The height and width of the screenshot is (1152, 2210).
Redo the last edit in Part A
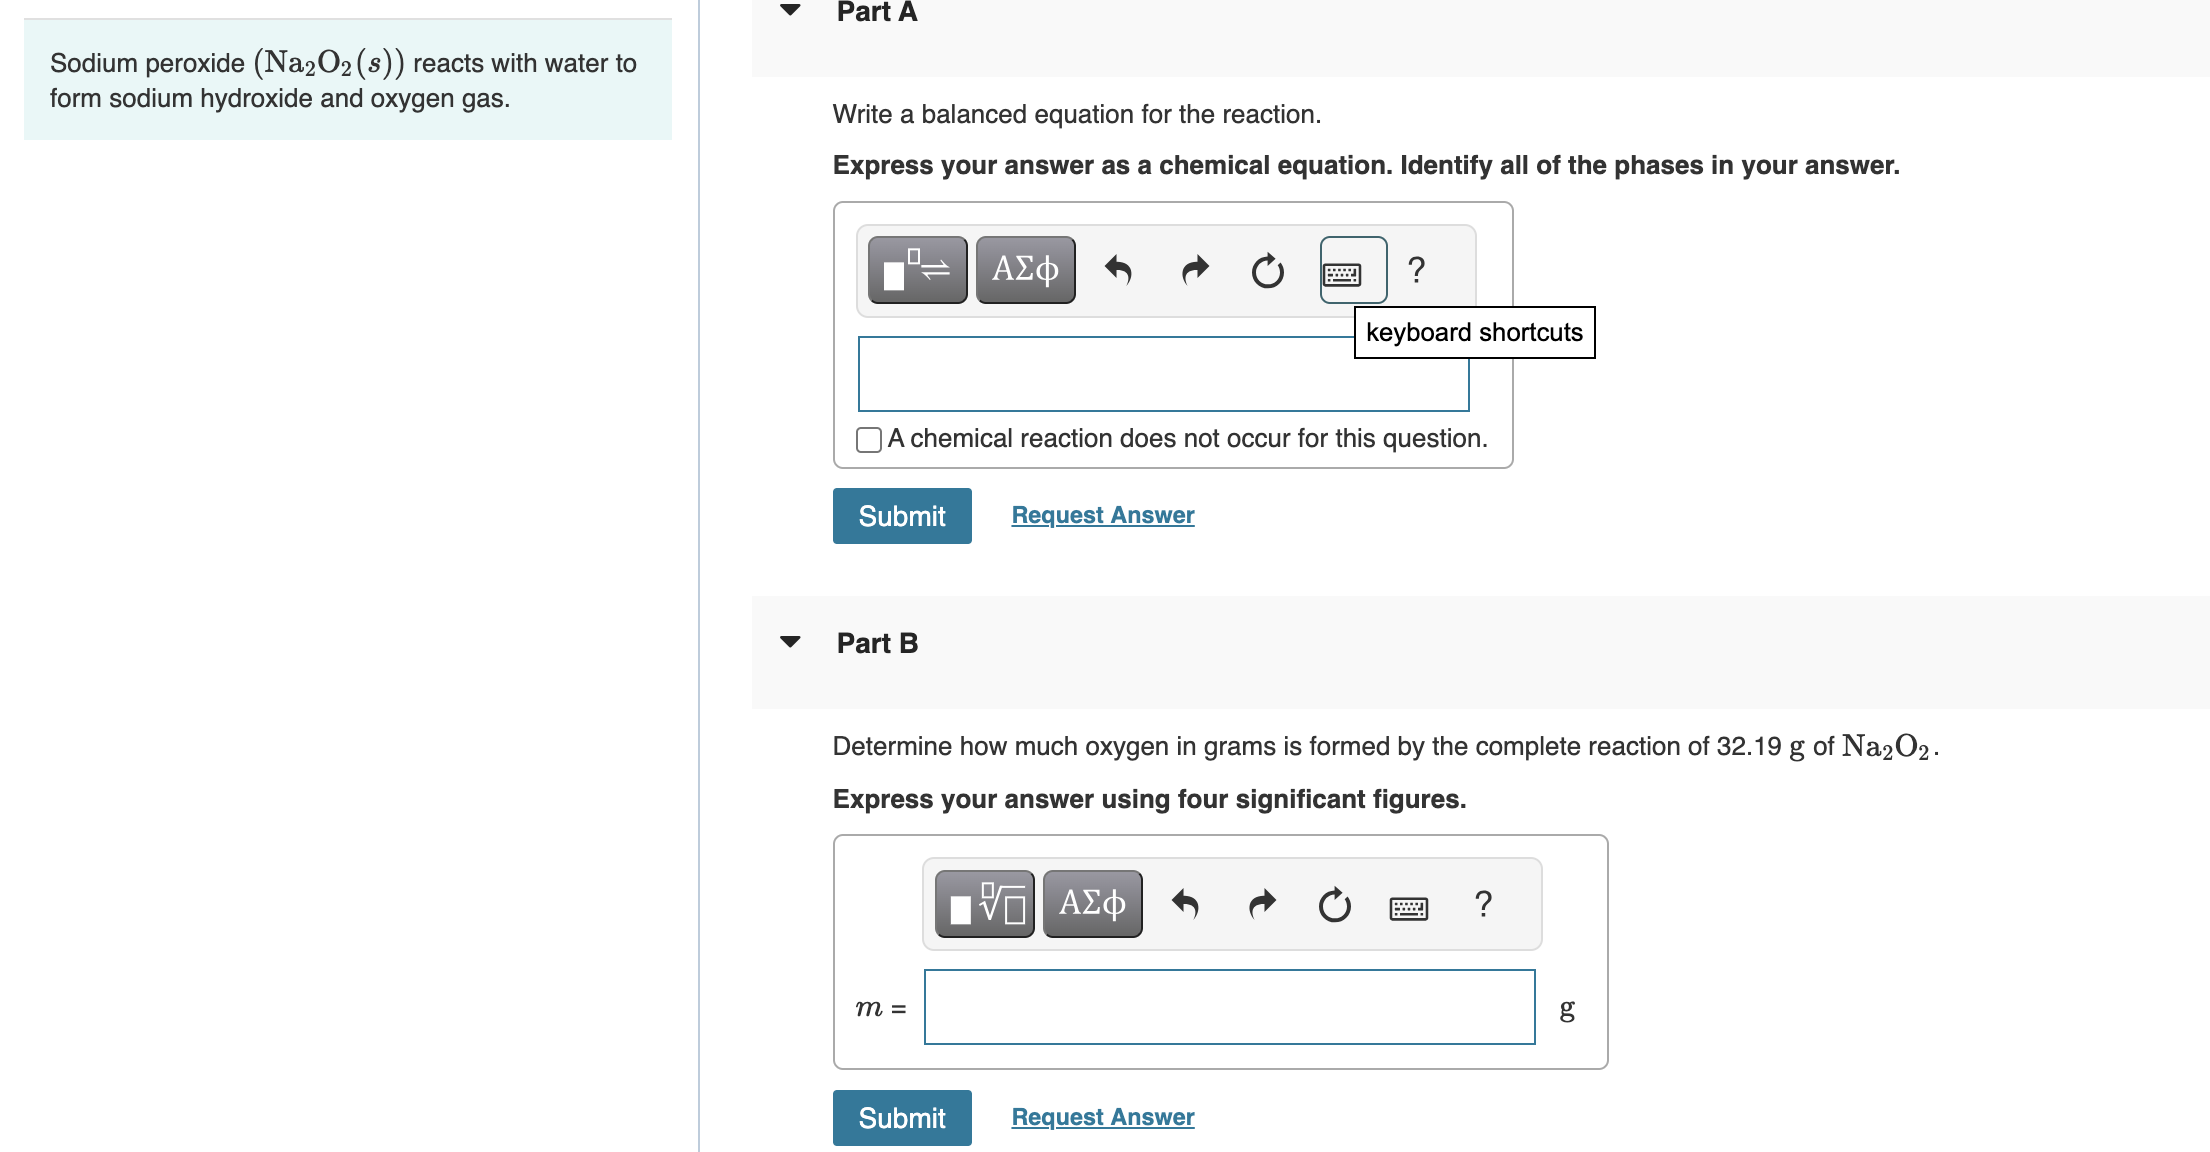click(x=1193, y=268)
